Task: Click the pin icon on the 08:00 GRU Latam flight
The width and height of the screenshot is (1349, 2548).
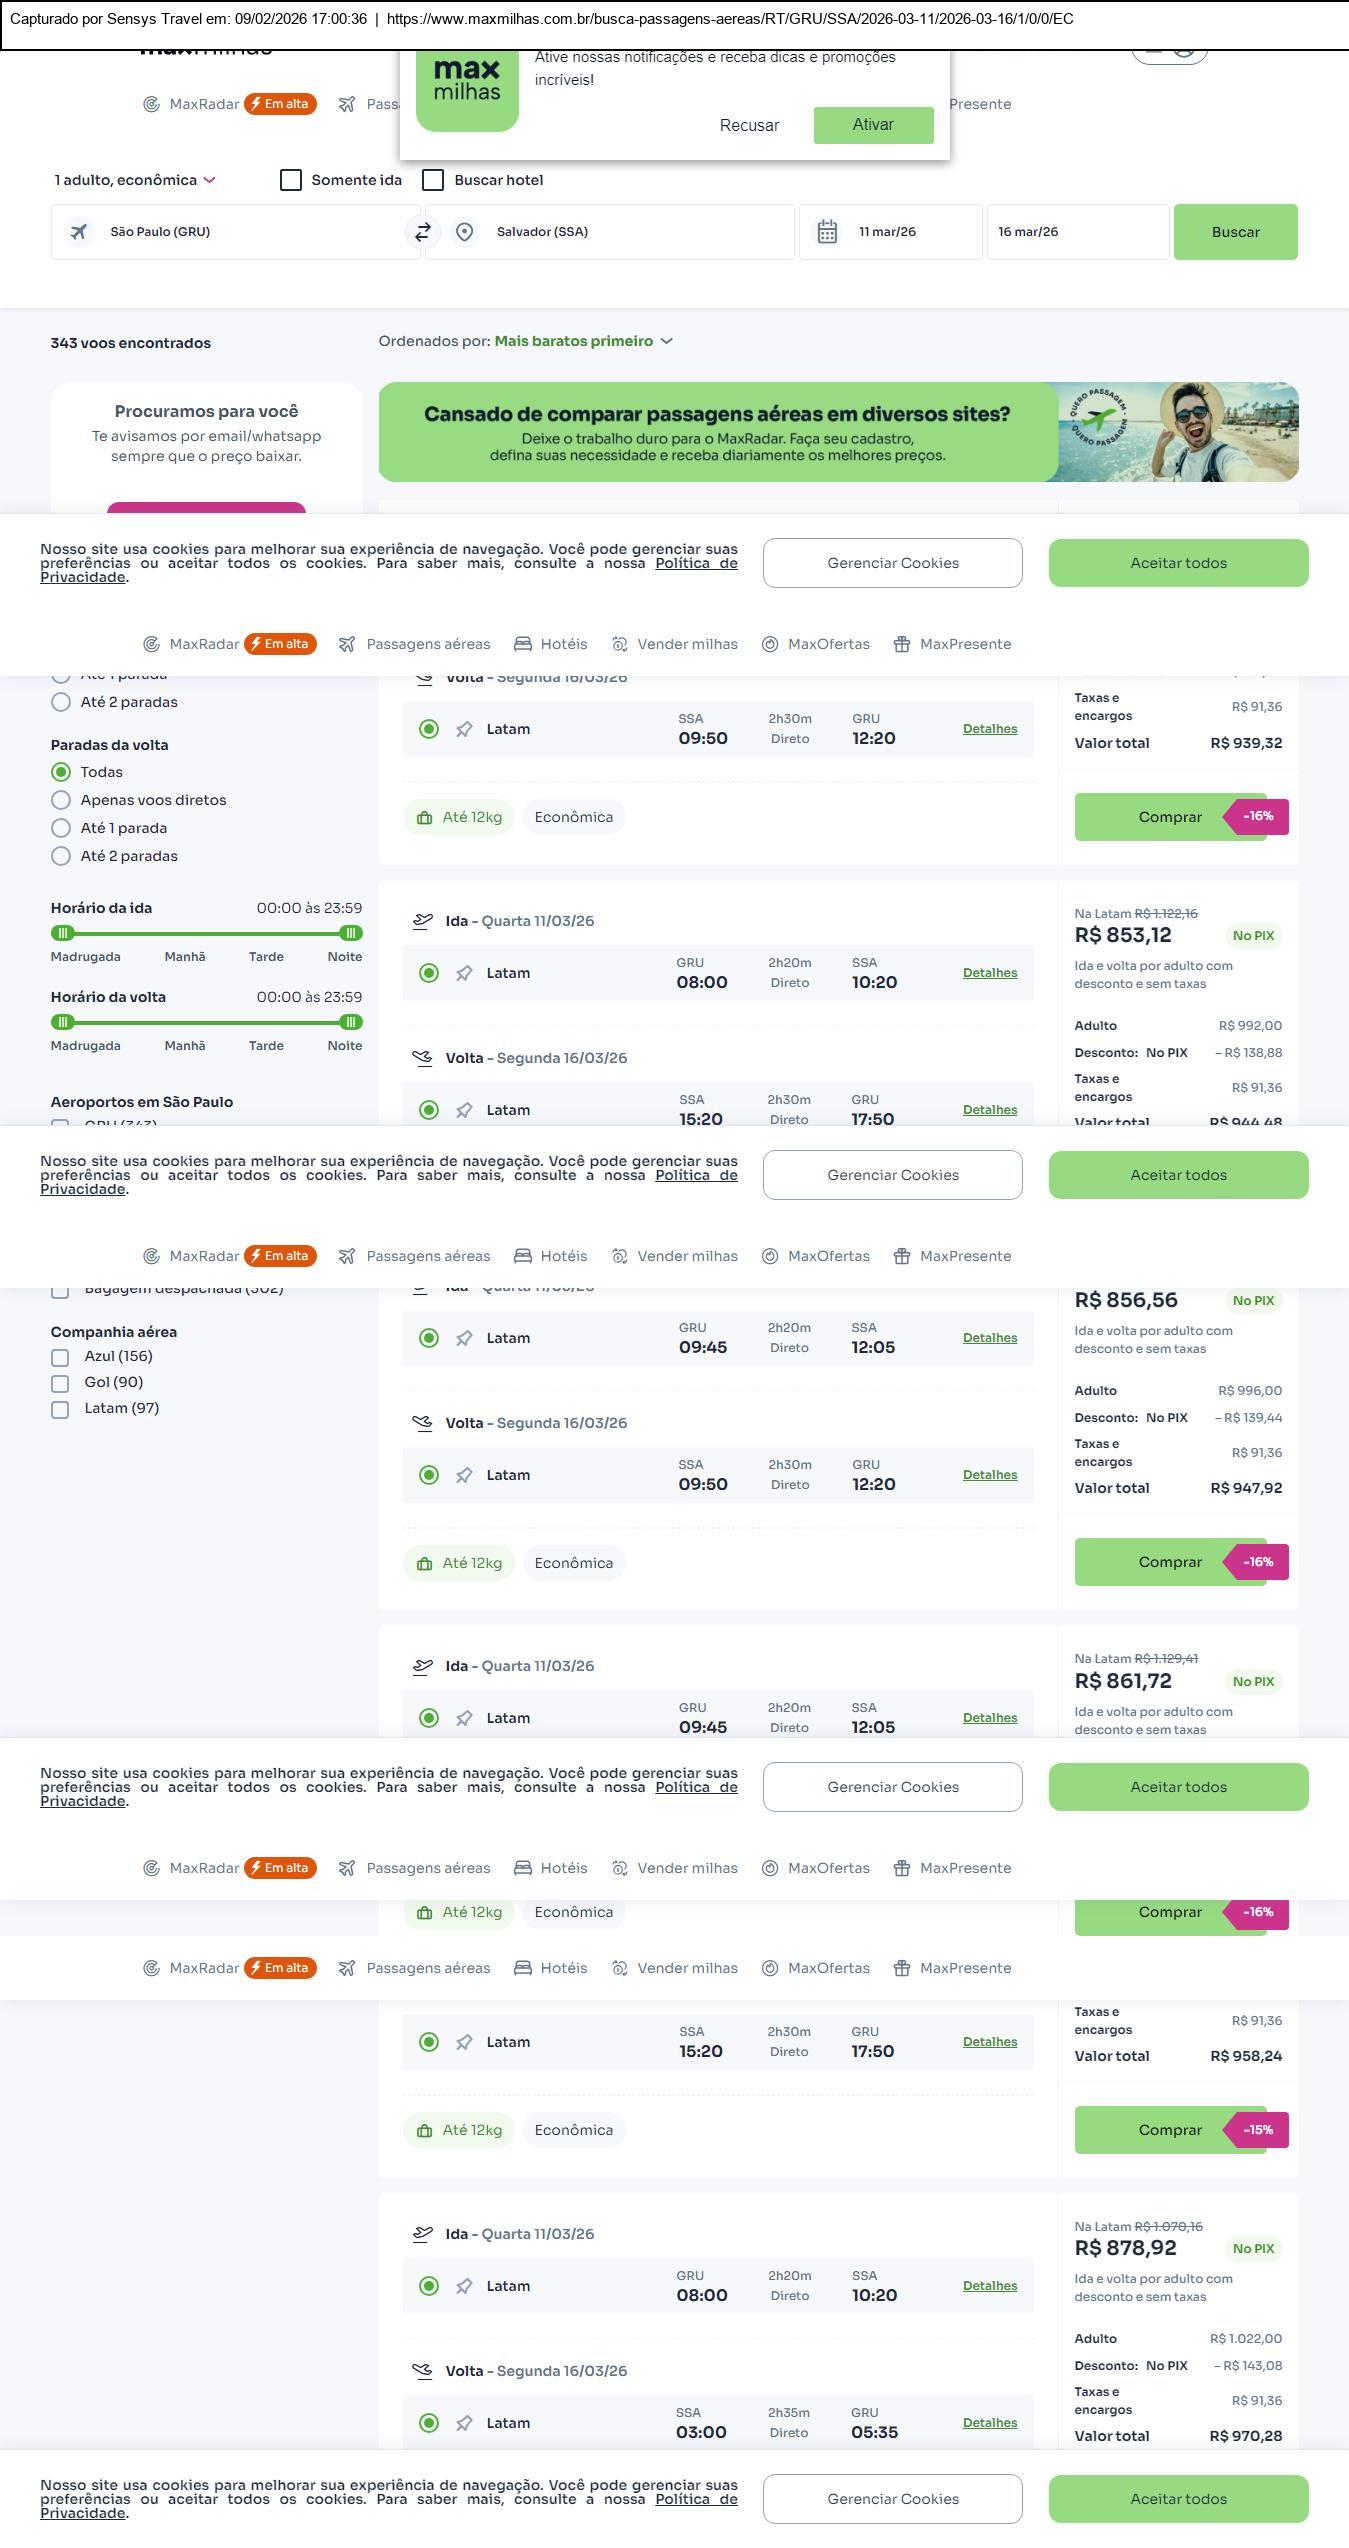Action: 464,973
